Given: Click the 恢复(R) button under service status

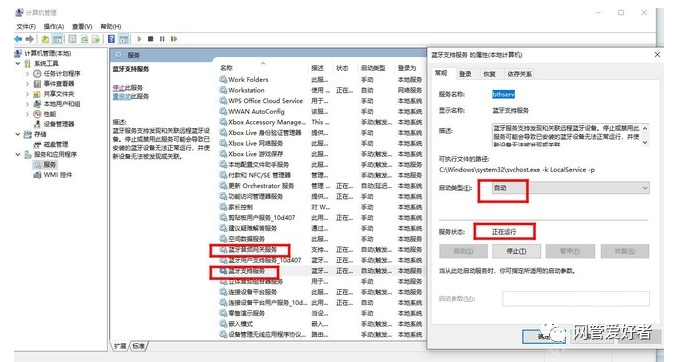Looking at the screenshot, I should pos(625,251).
